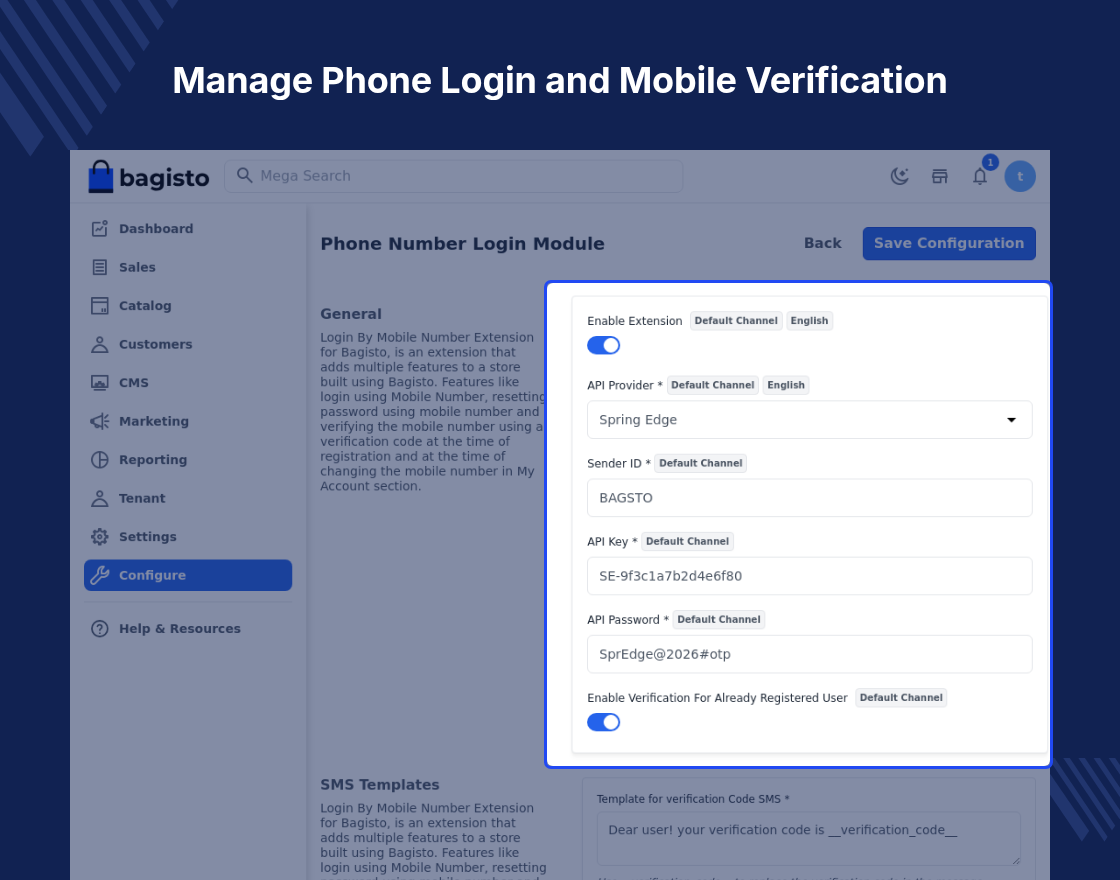Screen dimensions: 1120x880
Task: Click the Marketing megaphone icon
Action: click(x=100, y=421)
